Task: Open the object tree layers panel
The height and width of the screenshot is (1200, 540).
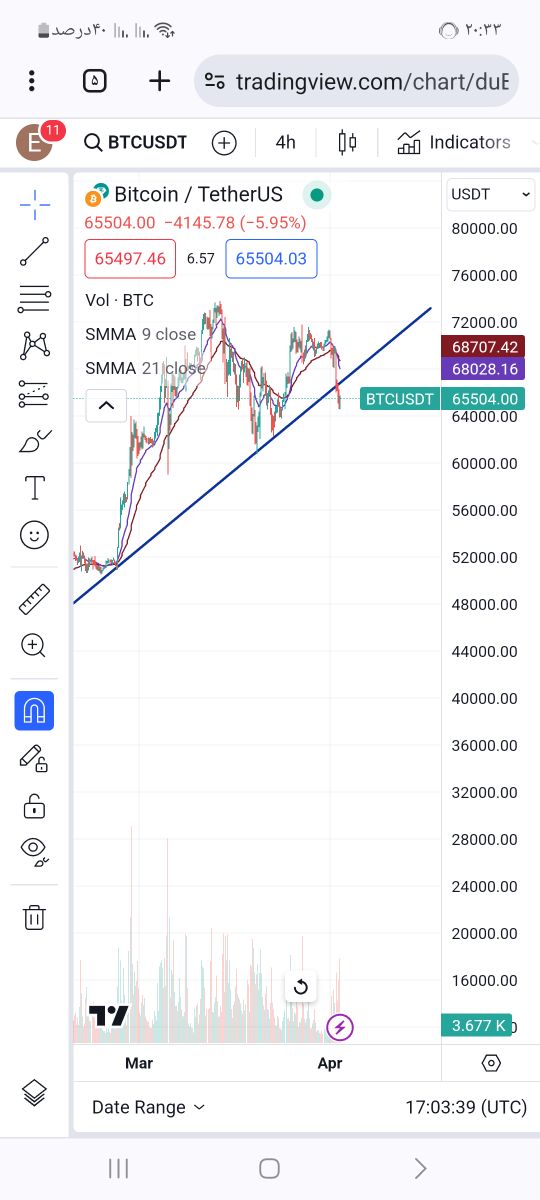Action: [x=34, y=1093]
